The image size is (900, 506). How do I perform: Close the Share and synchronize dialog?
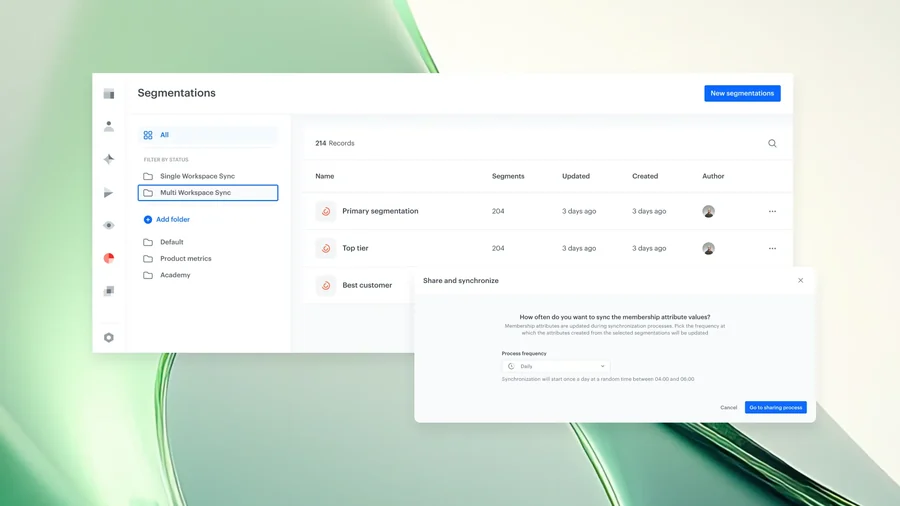800,281
